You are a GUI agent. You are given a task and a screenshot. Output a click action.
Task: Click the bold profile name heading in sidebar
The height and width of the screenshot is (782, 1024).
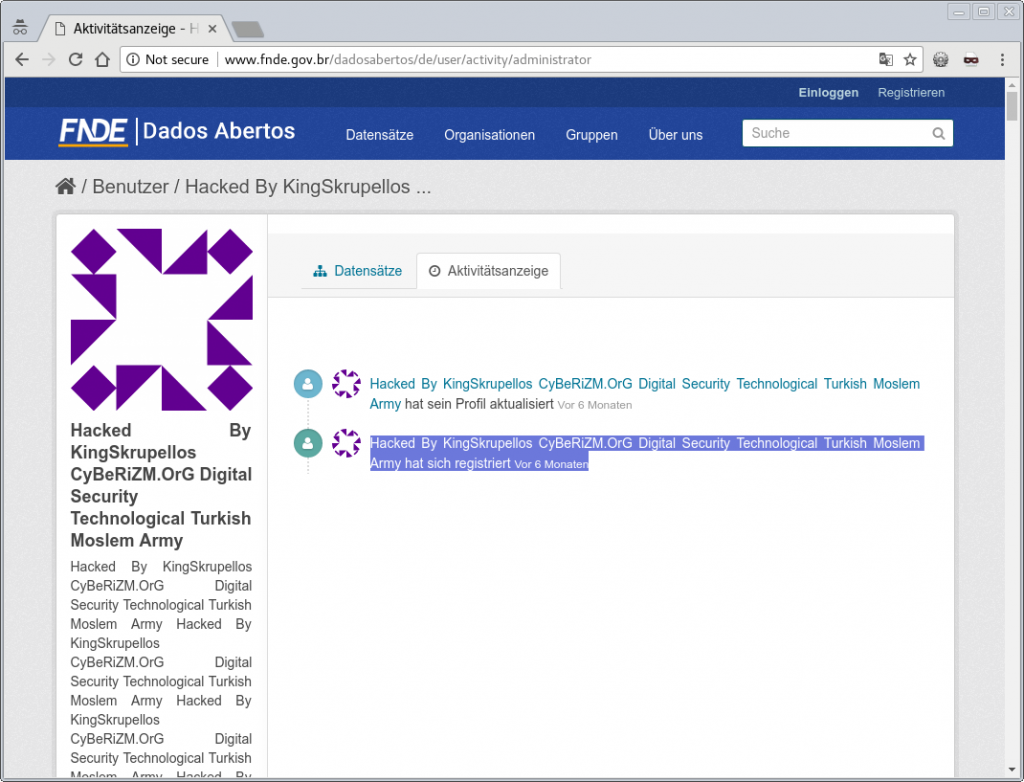pos(161,485)
